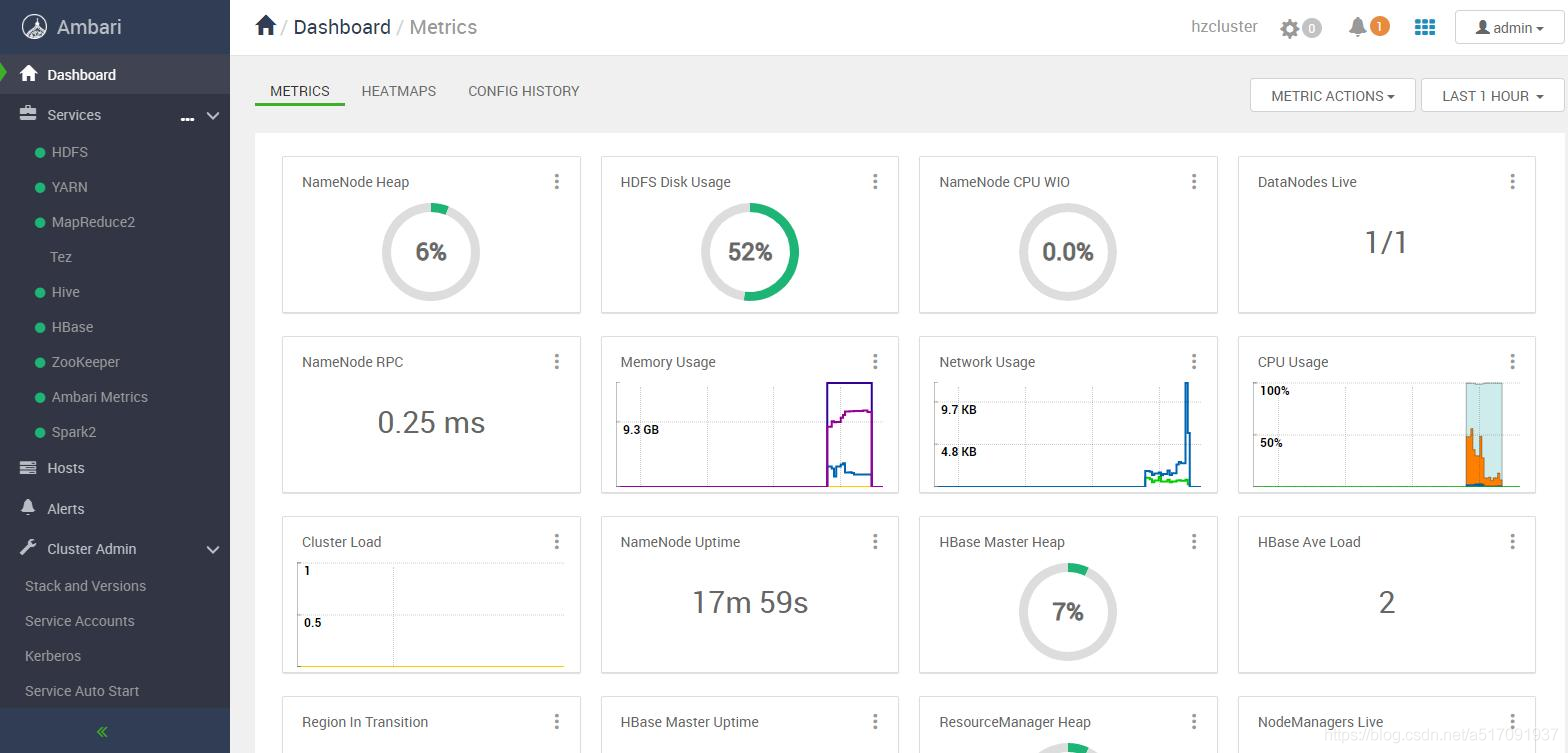Click the Network Usage graph

[x=1067, y=434]
